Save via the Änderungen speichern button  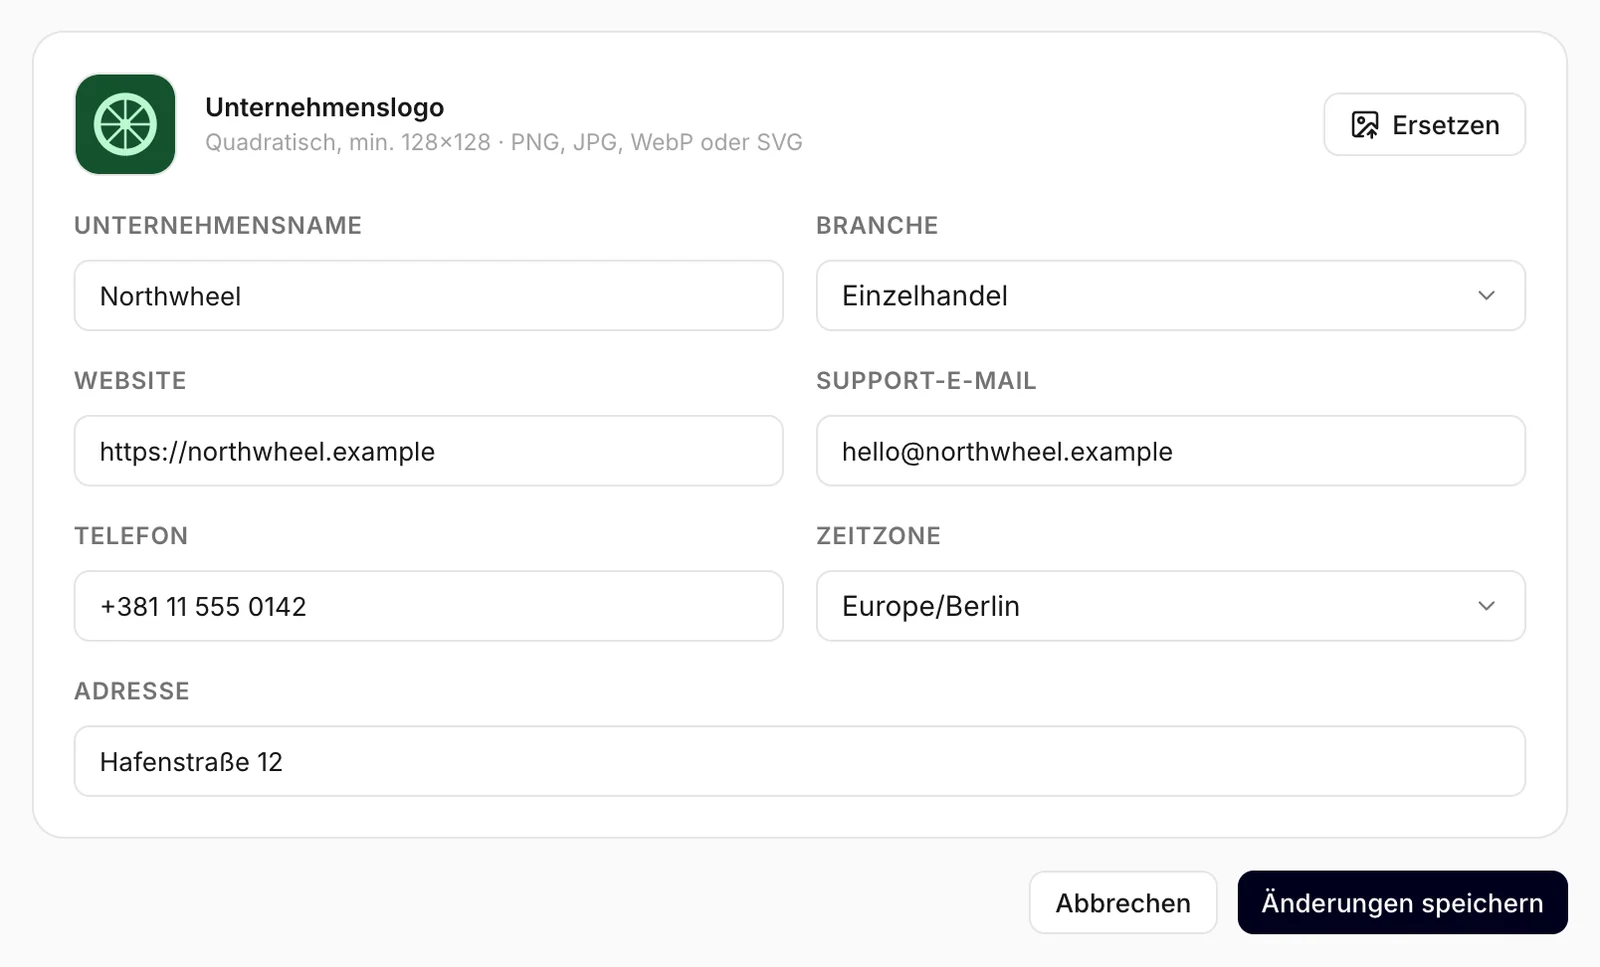(1402, 903)
